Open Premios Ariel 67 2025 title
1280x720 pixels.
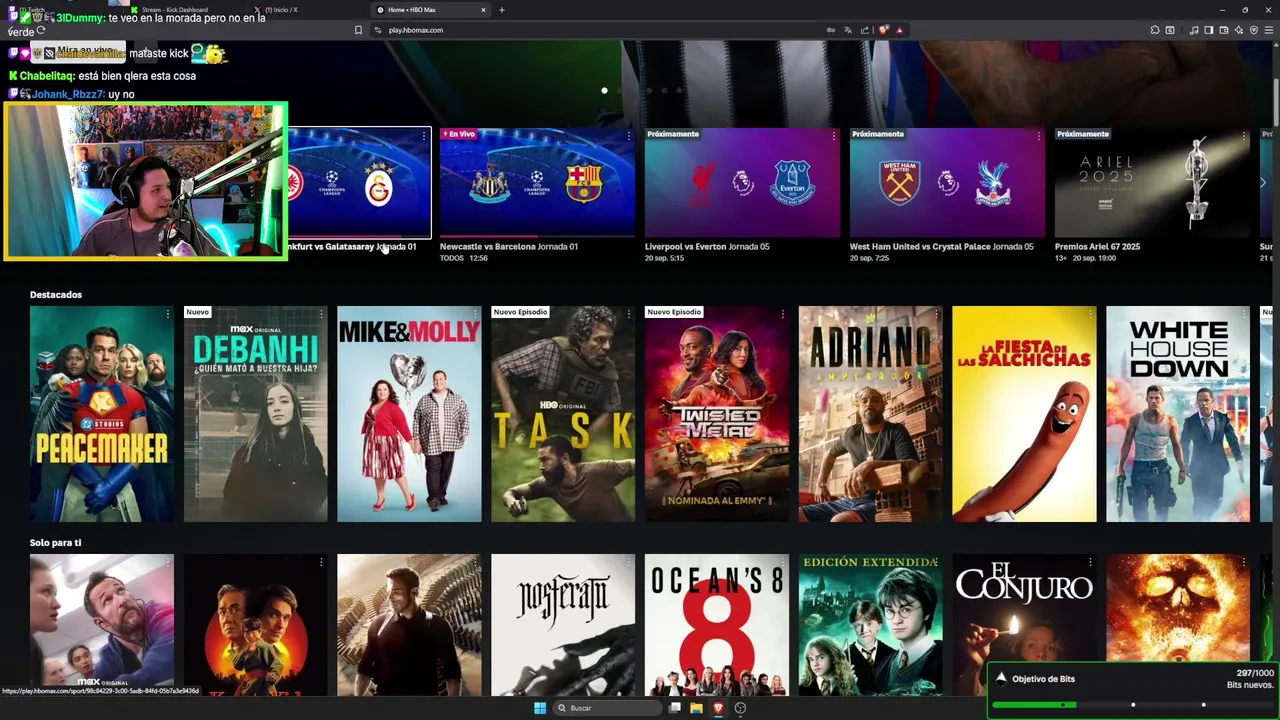(x=1097, y=246)
